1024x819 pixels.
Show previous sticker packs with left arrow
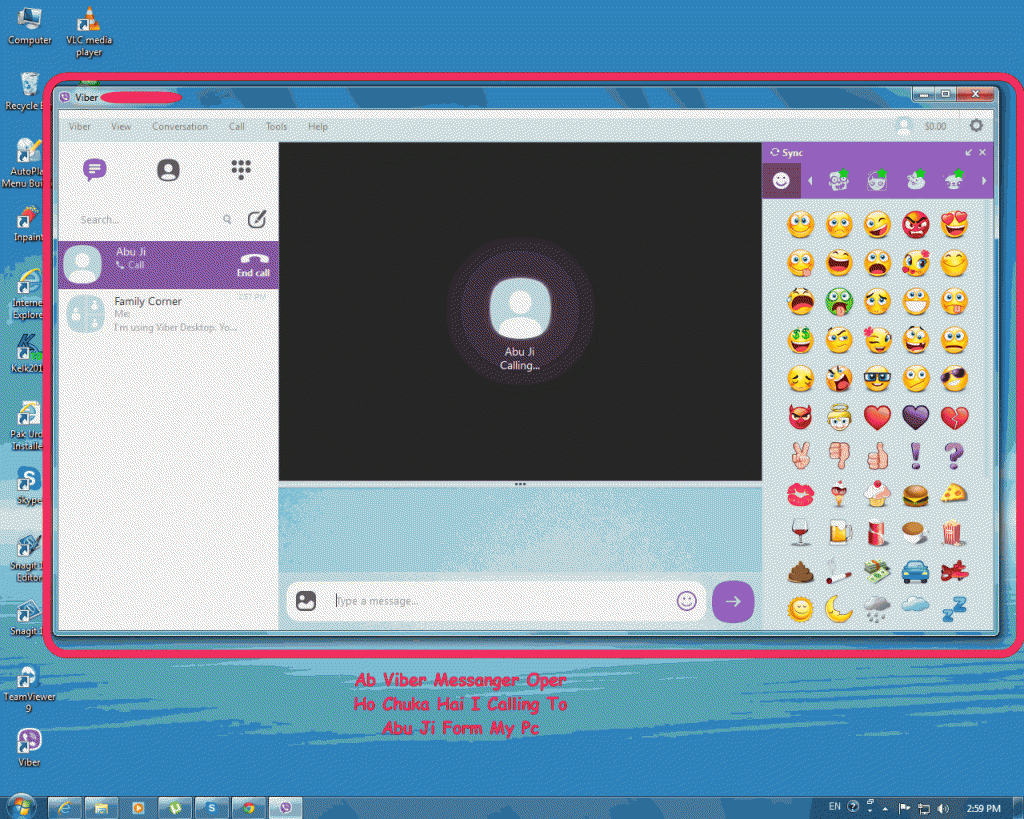click(810, 181)
